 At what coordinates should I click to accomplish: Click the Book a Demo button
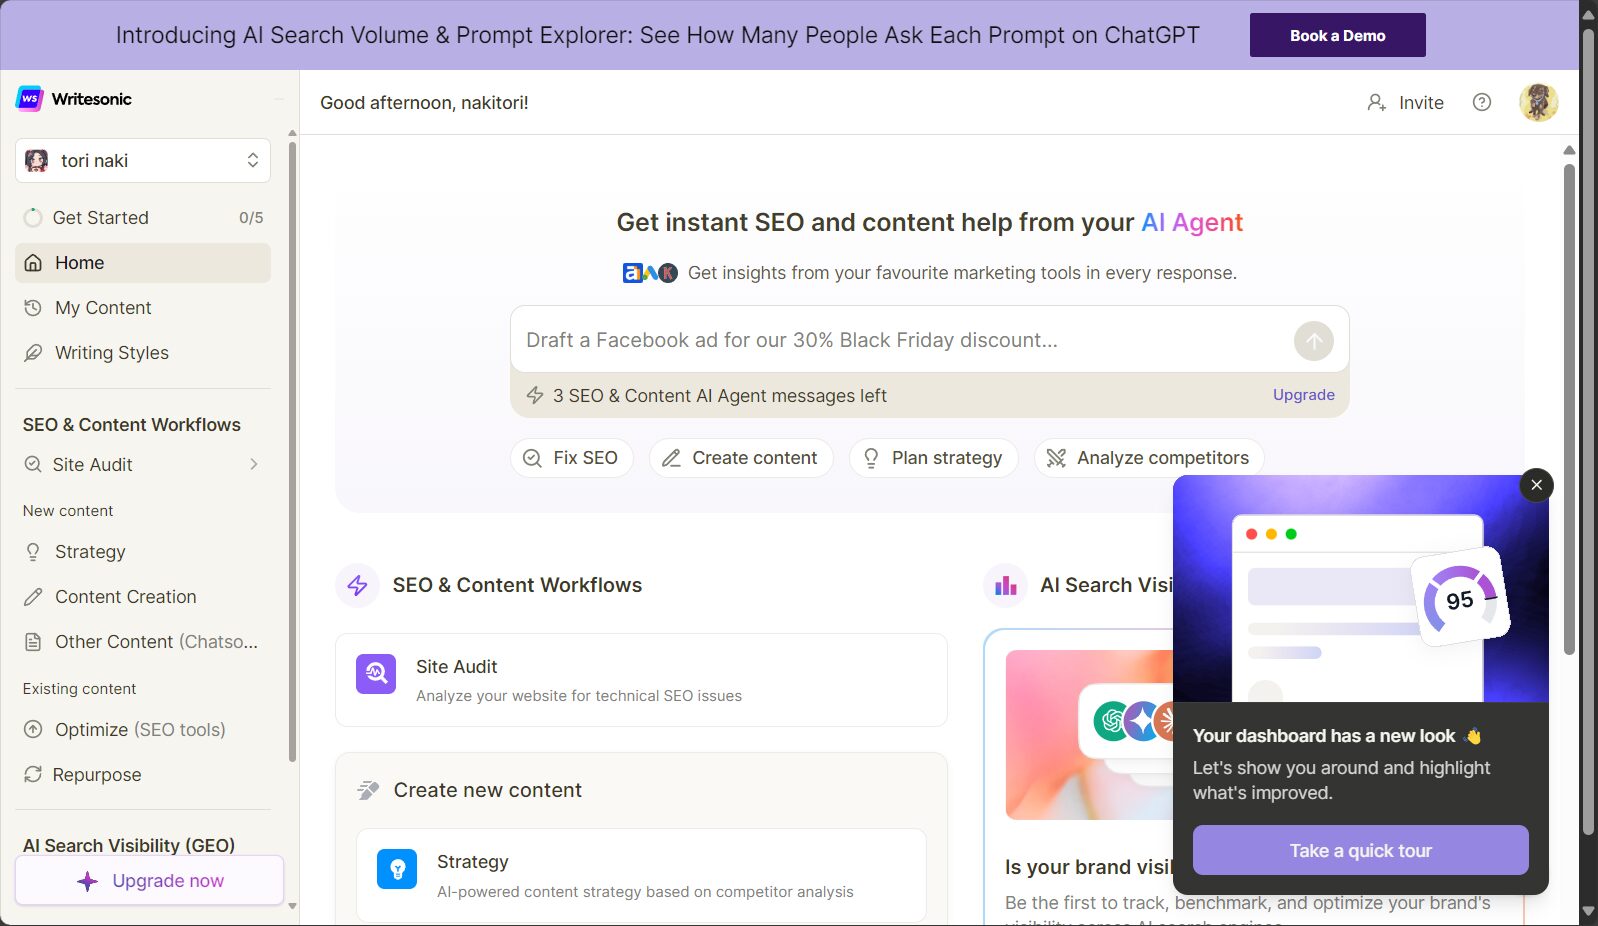click(1337, 35)
